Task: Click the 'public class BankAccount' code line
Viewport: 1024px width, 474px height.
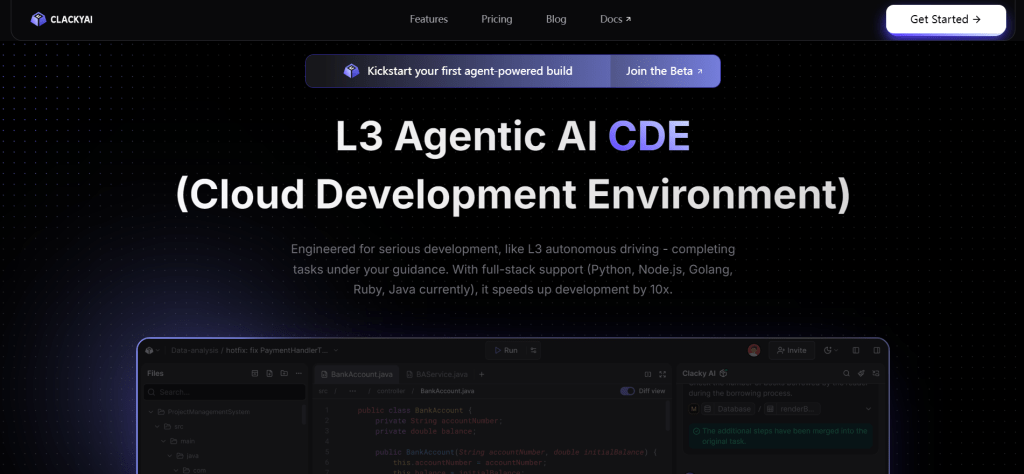Action: pos(414,410)
